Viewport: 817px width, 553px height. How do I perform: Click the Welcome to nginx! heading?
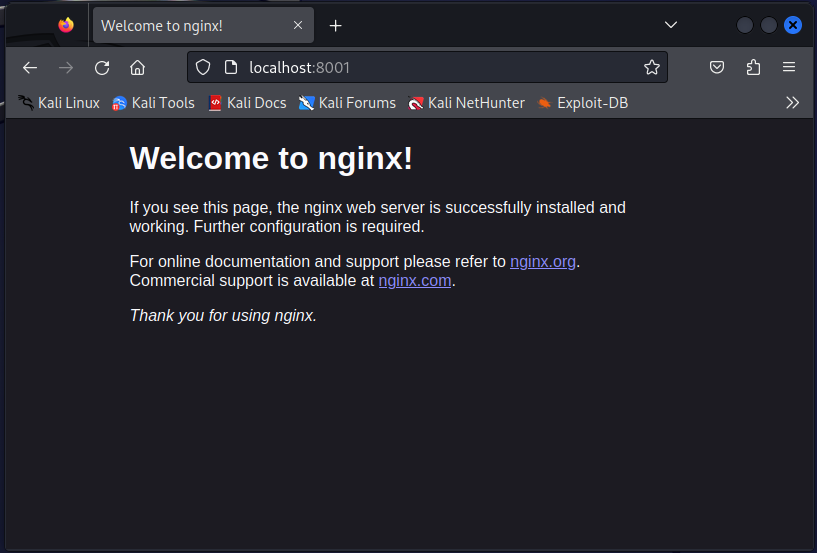click(271, 158)
